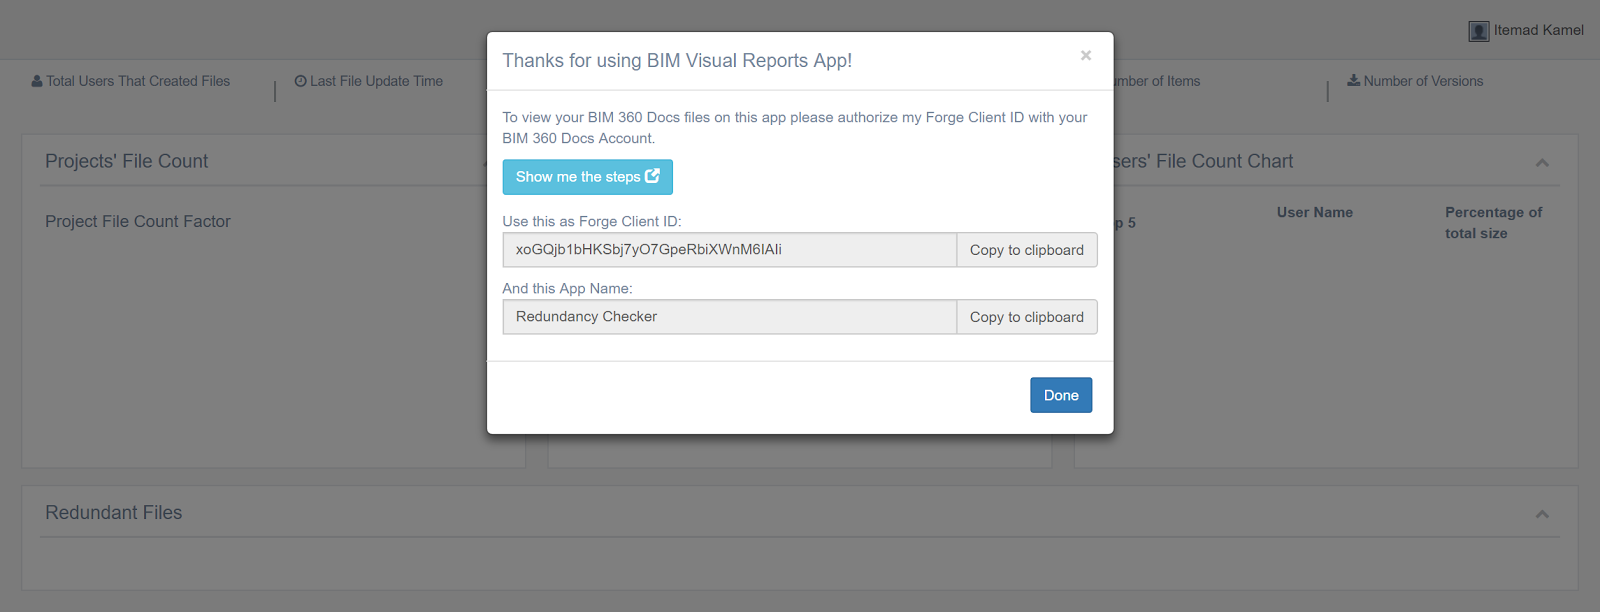The width and height of the screenshot is (1600, 612).
Task: Click the User Name column header
Action: pos(1314,212)
